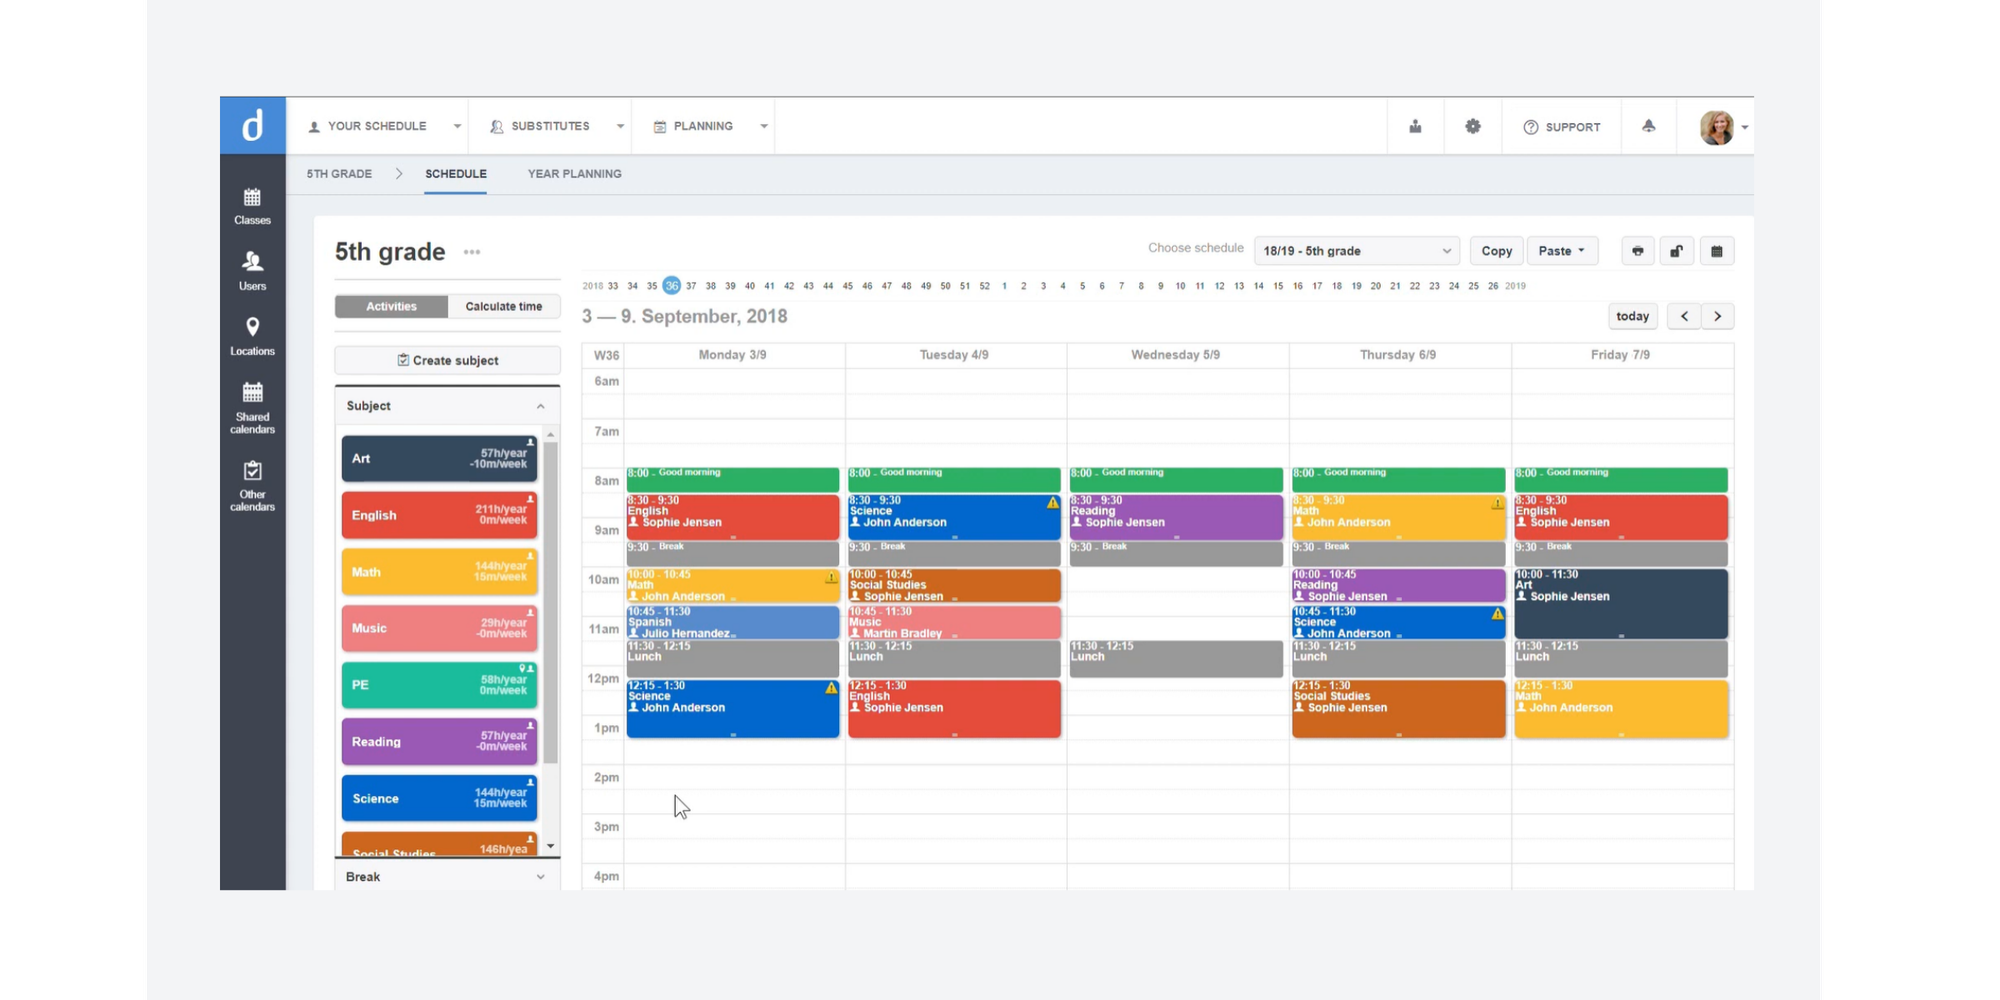Click the today button
2000x1000 pixels.
point(1632,316)
